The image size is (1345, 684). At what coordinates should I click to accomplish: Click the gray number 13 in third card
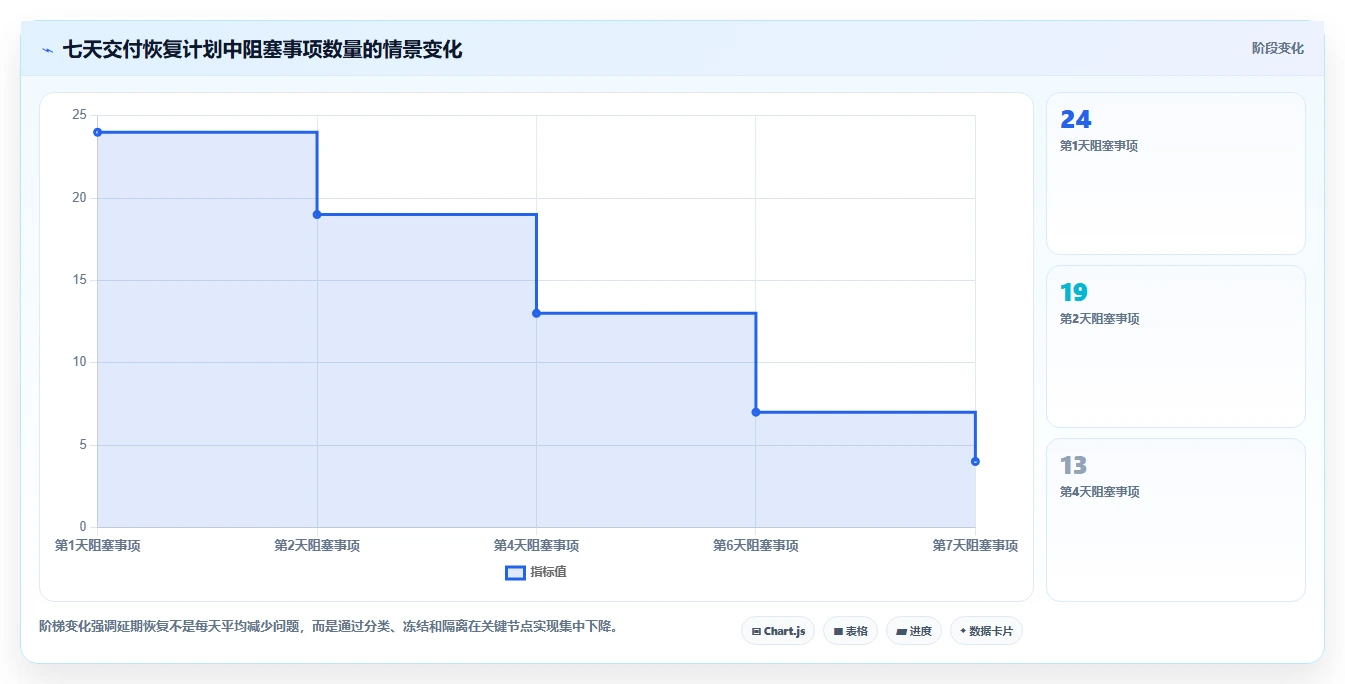(1074, 466)
